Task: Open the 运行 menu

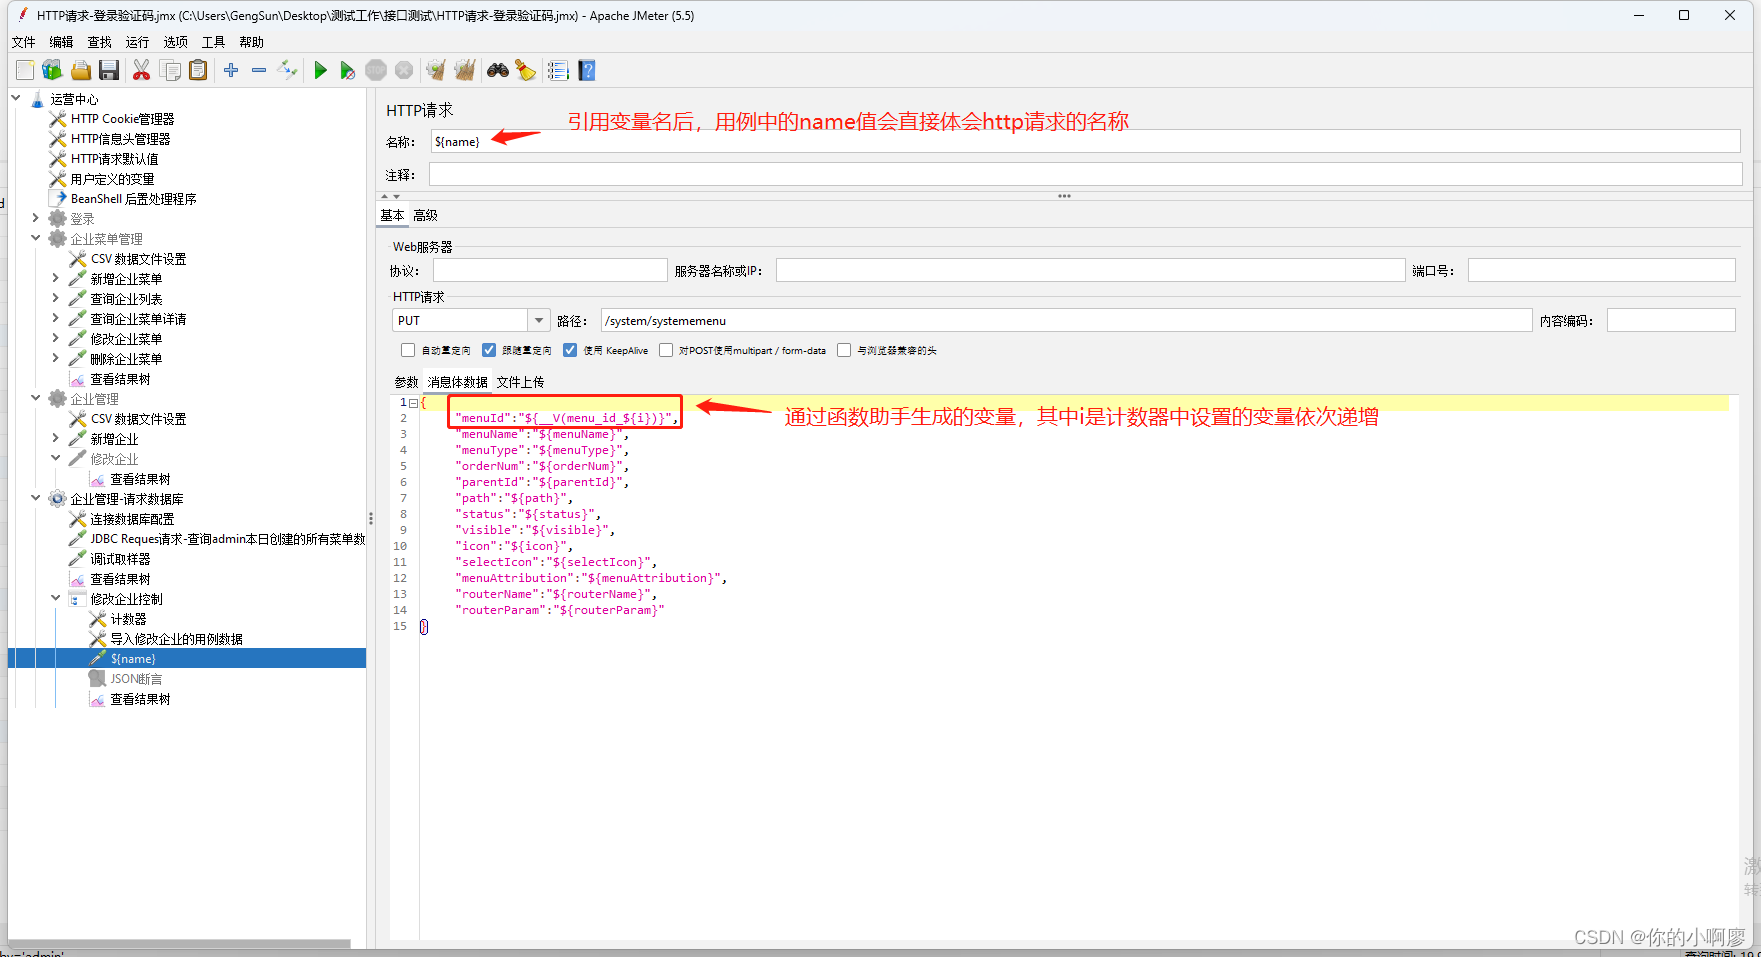Action: pyautogui.click(x=137, y=42)
